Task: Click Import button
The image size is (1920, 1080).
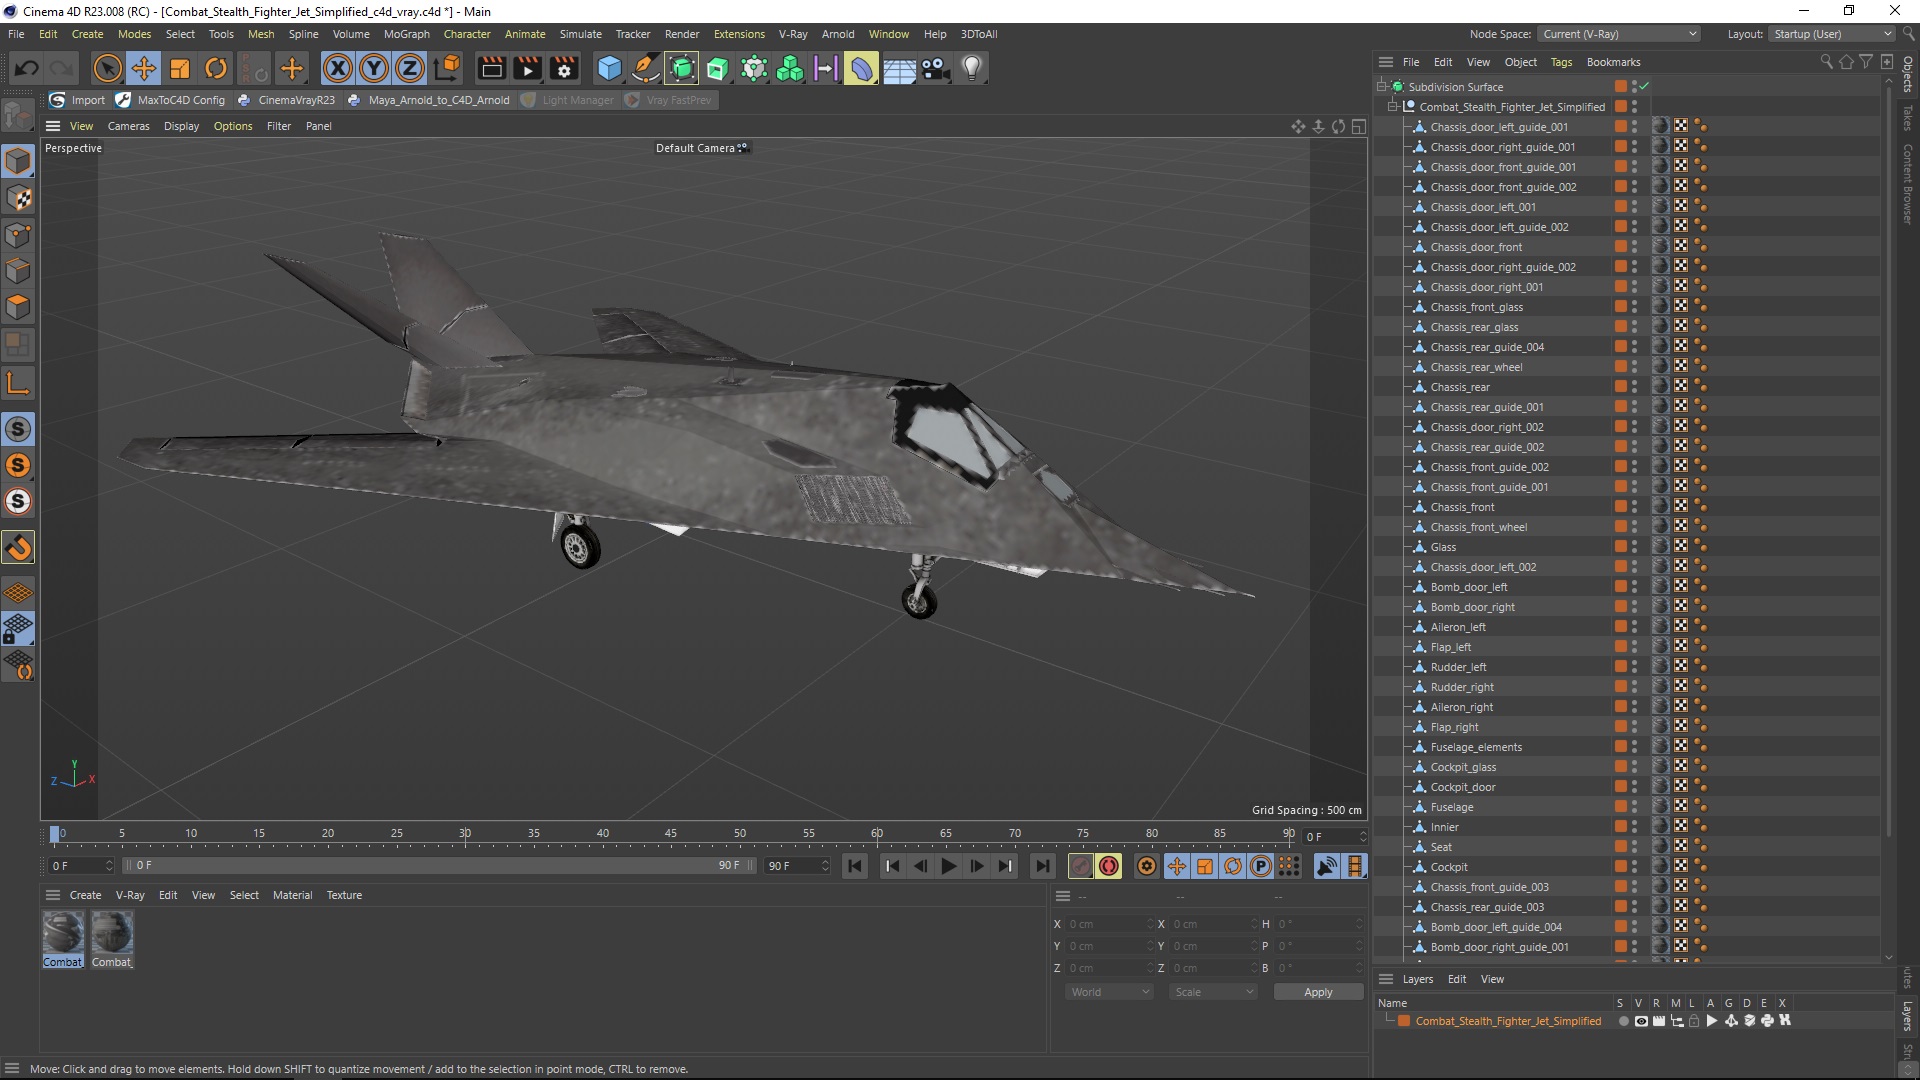Action: pos(77,100)
